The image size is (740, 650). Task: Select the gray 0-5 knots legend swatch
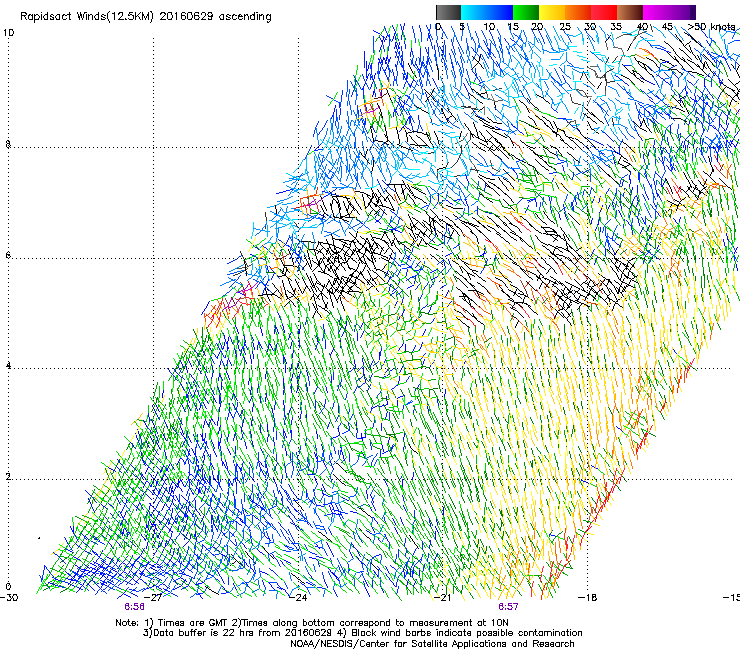tap(448, 12)
